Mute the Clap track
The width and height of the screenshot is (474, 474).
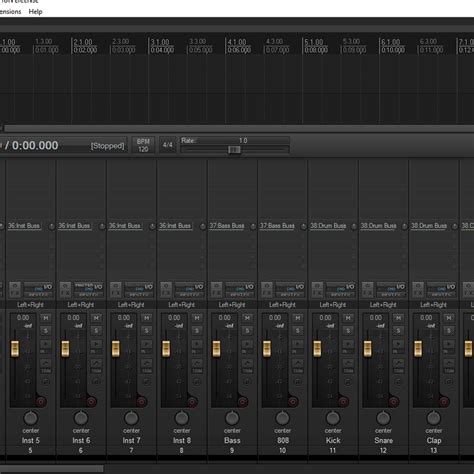pyautogui.click(x=448, y=318)
